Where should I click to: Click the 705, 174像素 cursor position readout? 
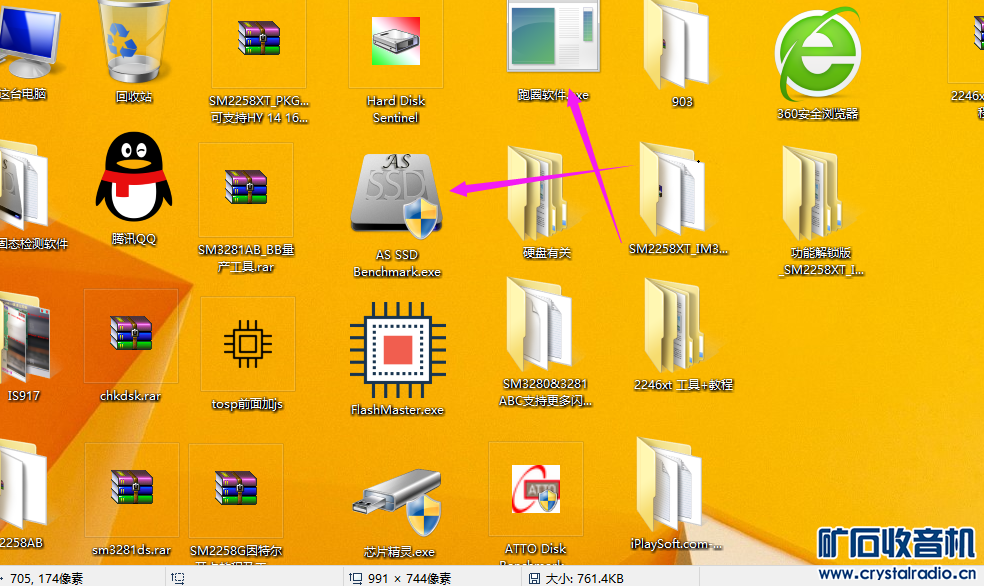46,578
